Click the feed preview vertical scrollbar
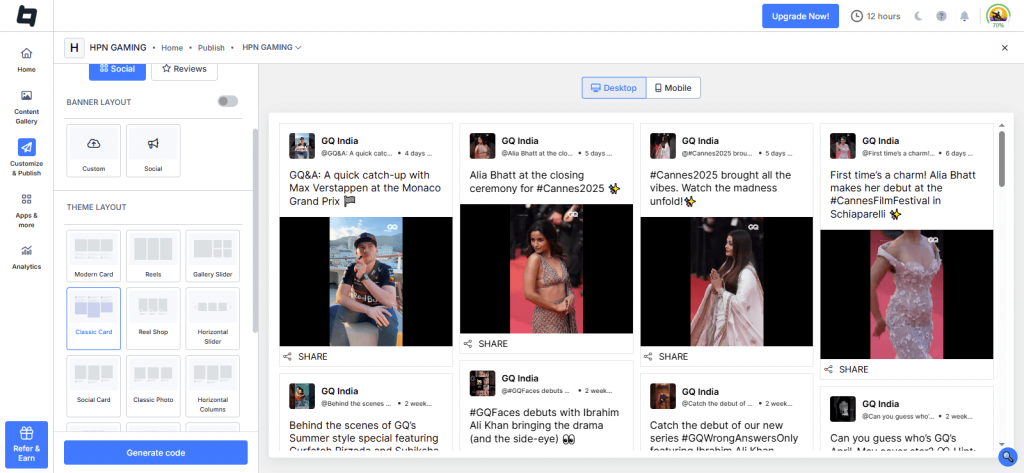Viewport: 1024px width, 473px height. click(x=1001, y=160)
